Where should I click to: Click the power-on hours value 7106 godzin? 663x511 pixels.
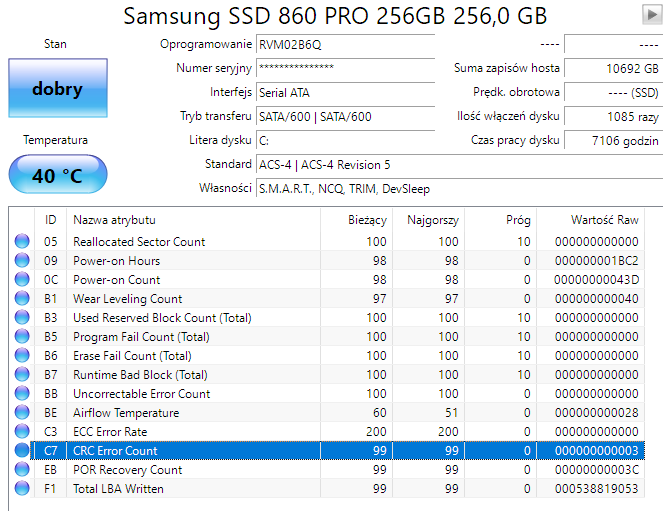[x=613, y=140]
